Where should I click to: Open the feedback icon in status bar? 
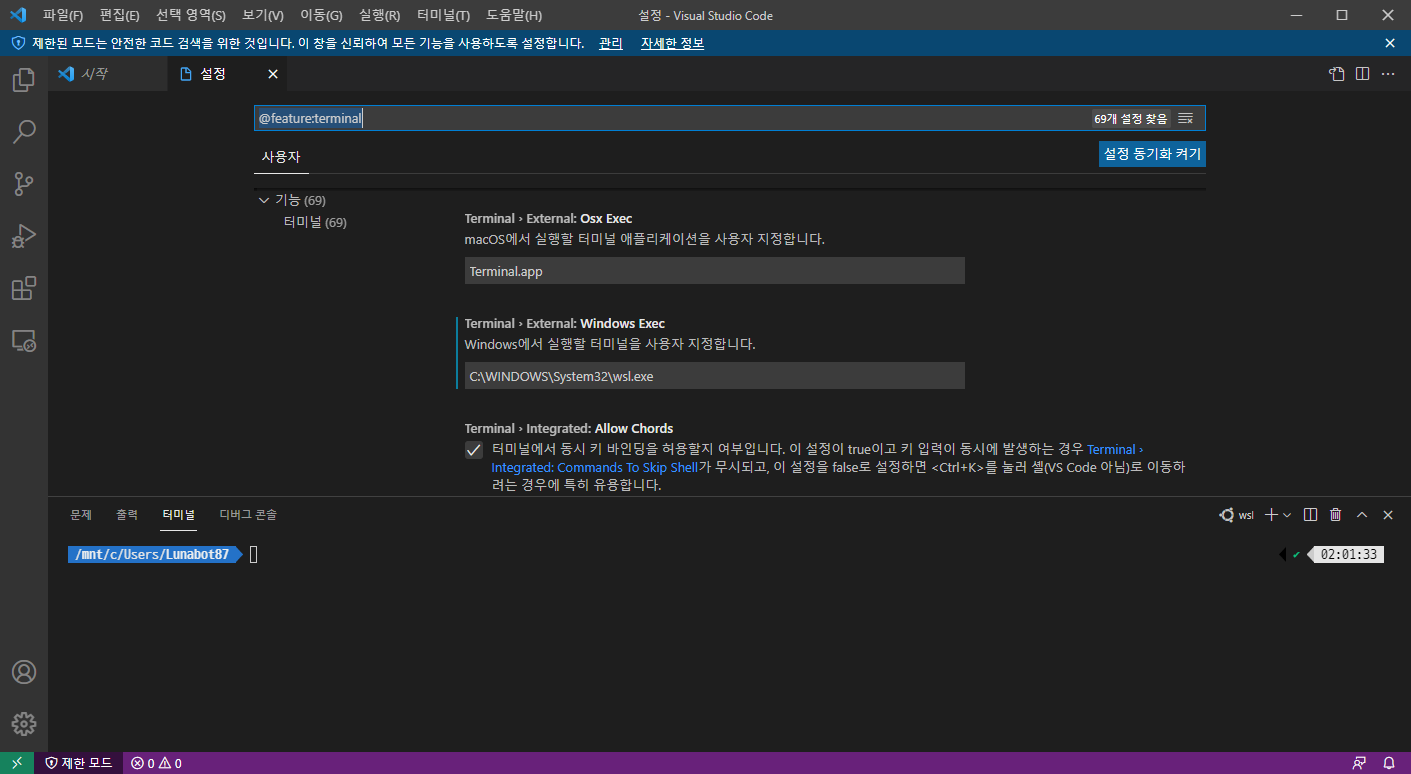tap(1359, 763)
